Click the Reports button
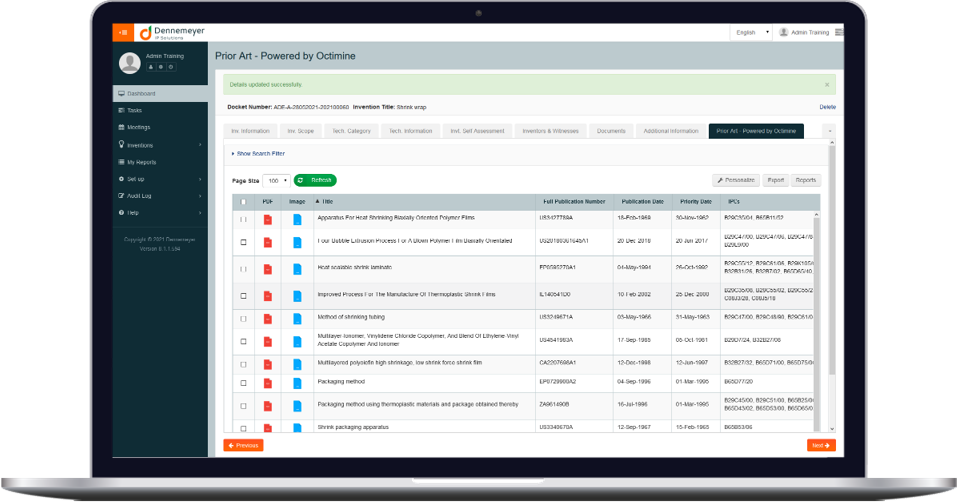The height and width of the screenshot is (502, 957). (x=806, y=181)
